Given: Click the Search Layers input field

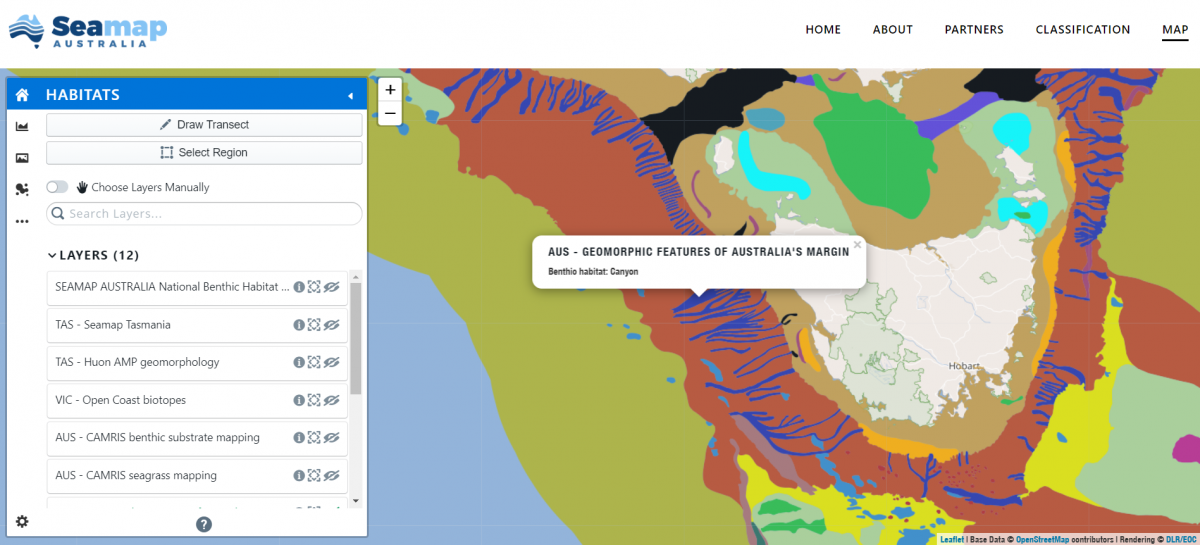Looking at the screenshot, I should tap(204, 214).
